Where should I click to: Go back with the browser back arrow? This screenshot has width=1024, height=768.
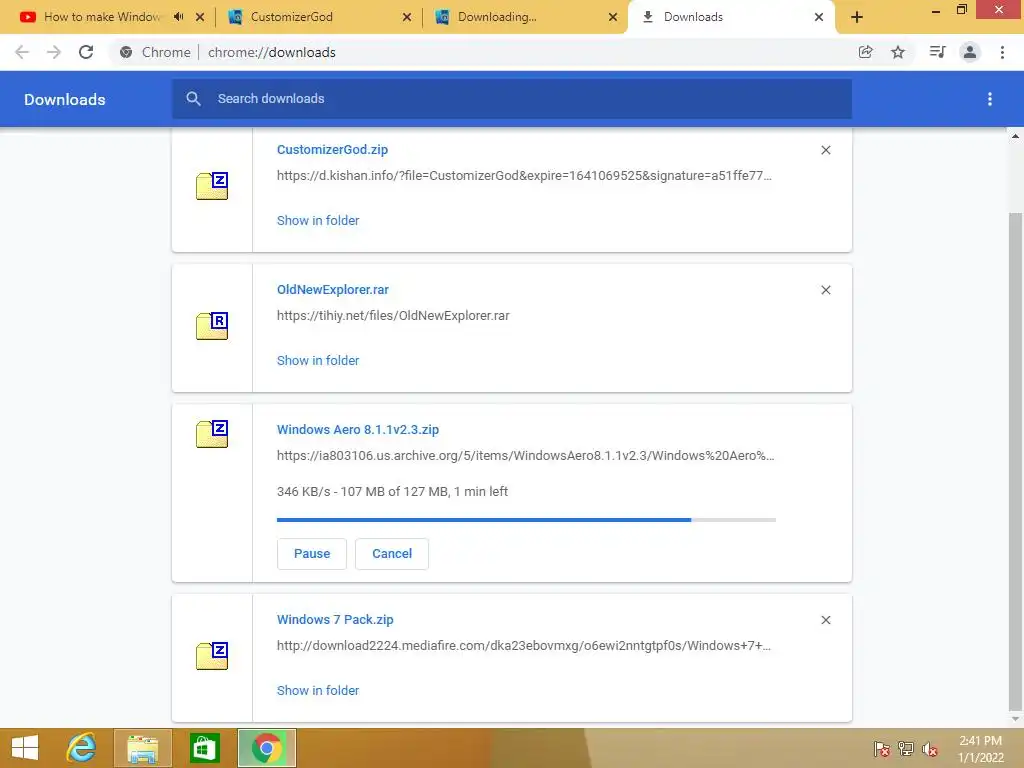[x=22, y=52]
